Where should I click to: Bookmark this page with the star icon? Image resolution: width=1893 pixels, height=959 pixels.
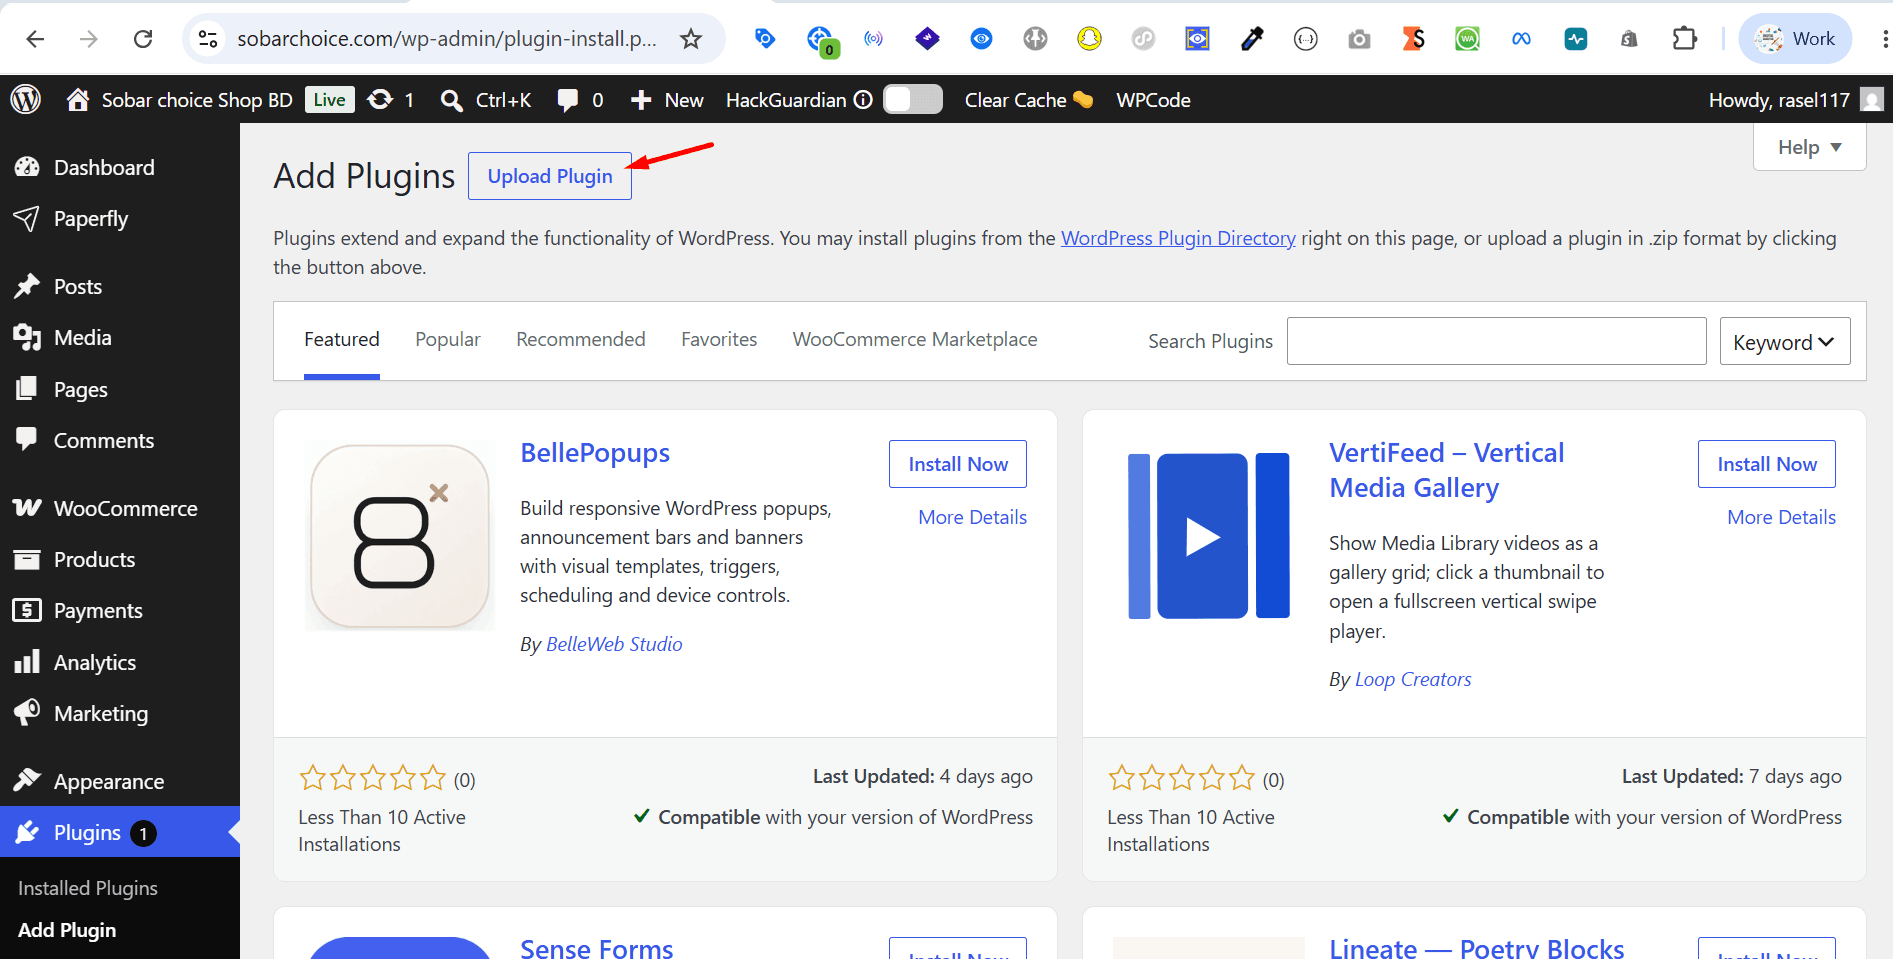(691, 39)
